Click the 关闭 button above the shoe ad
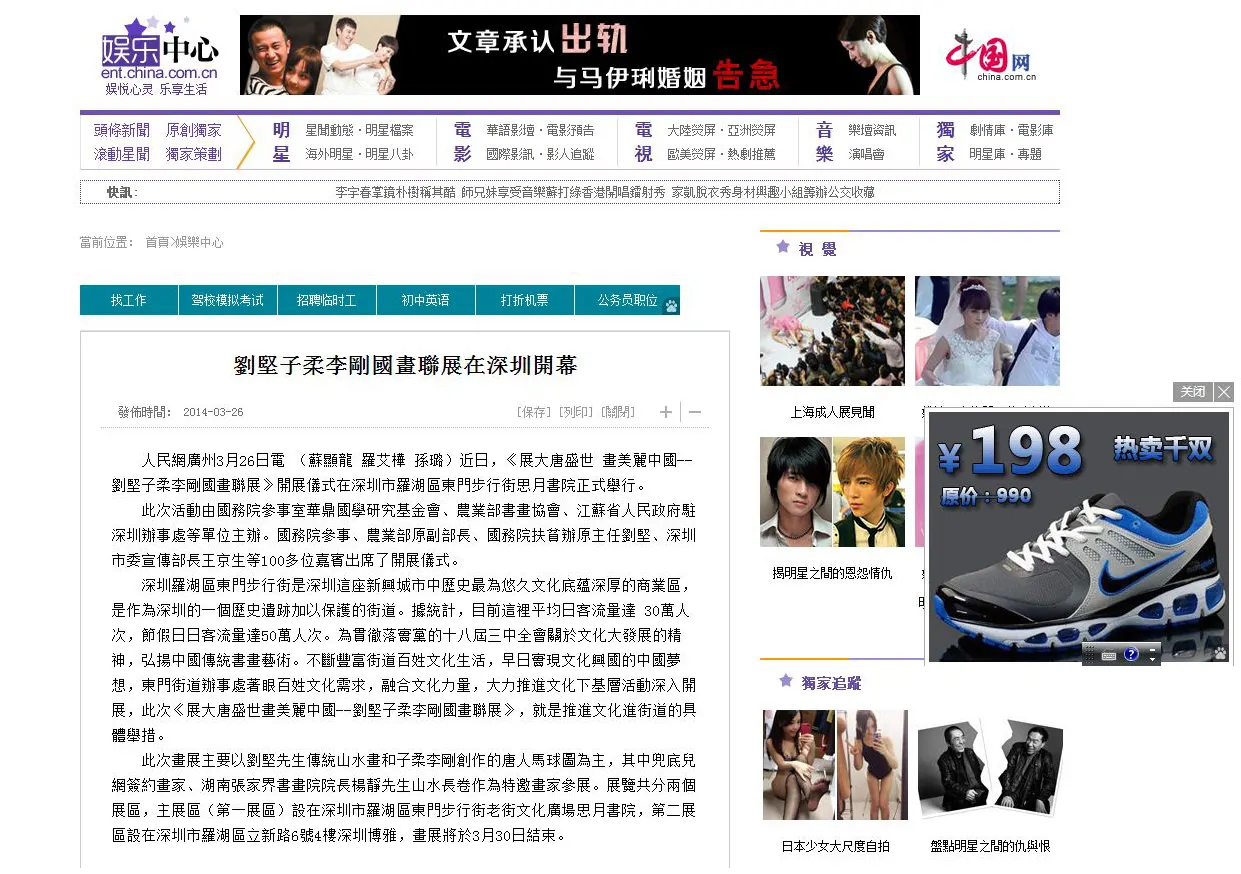Image resolution: width=1241 pixels, height=874 pixels. [1193, 392]
